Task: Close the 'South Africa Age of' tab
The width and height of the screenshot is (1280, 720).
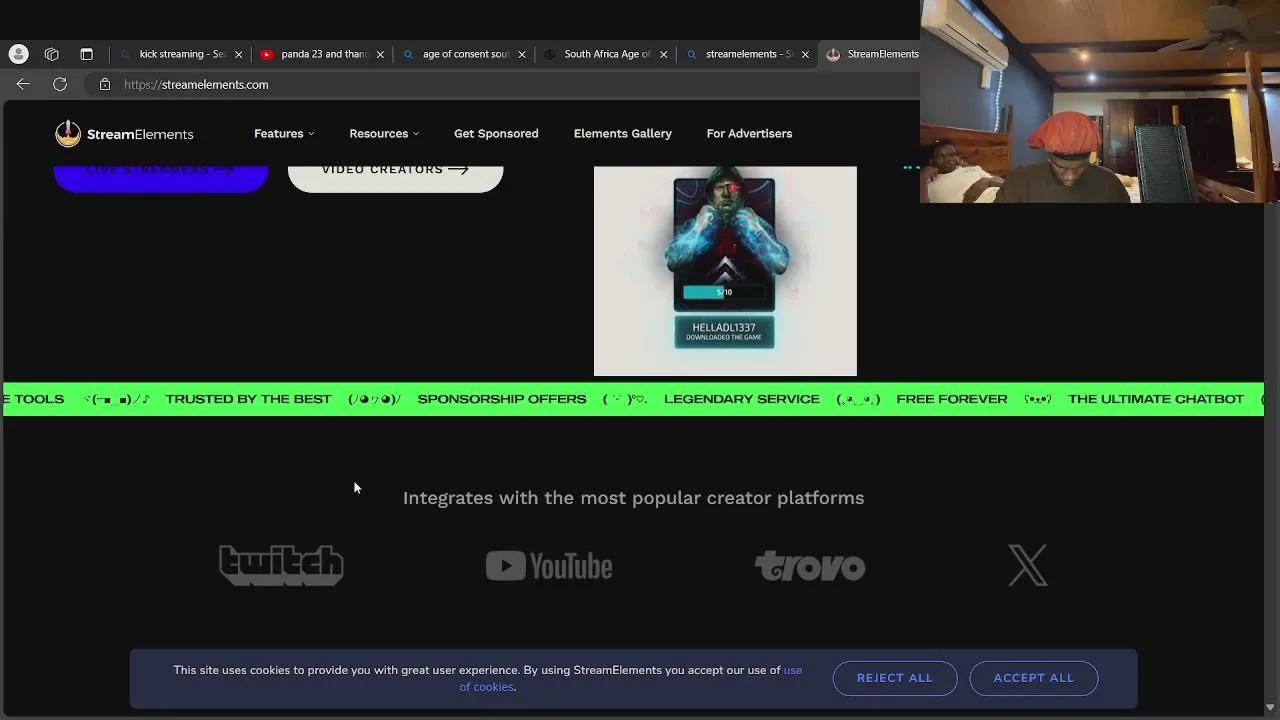Action: tap(664, 54)
